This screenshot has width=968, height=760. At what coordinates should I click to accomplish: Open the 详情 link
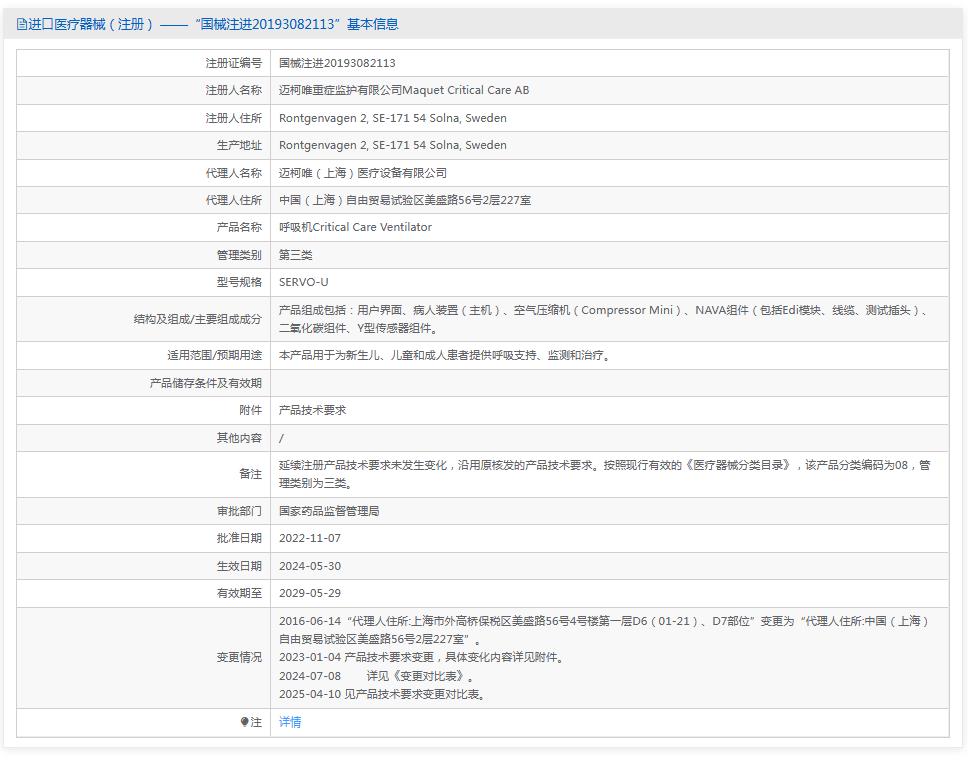tap(290, 722)
